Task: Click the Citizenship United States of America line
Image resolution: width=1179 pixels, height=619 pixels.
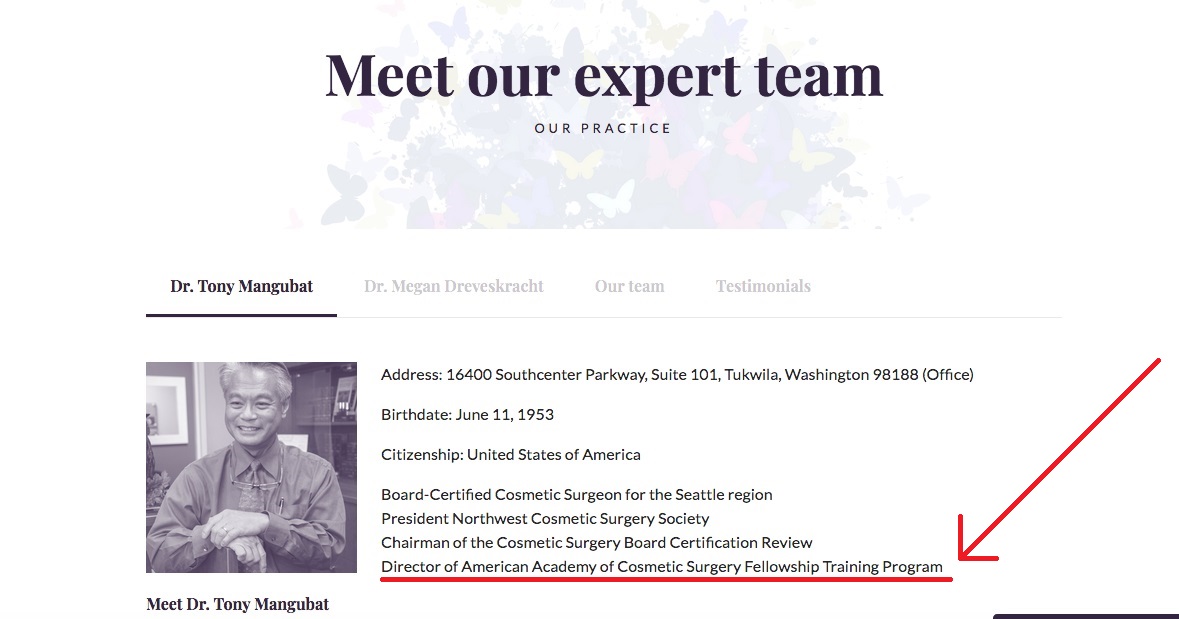Action: point(511,454)
